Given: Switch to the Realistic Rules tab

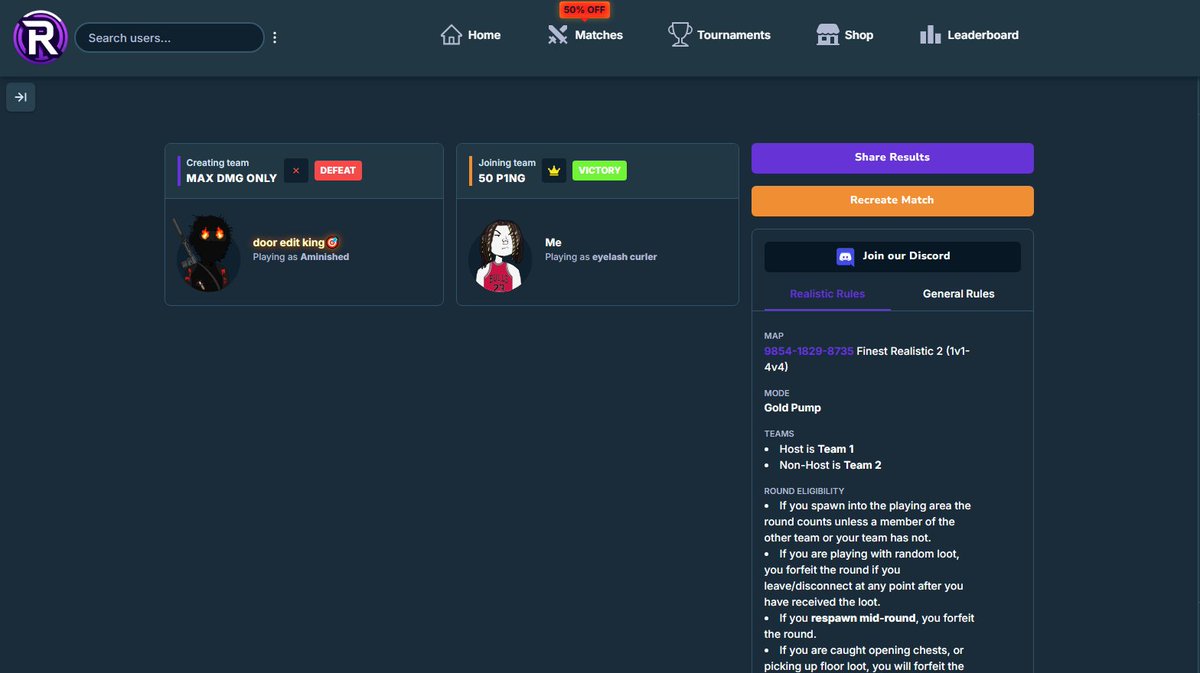Looking at the screenshot, I should [827, 294].
